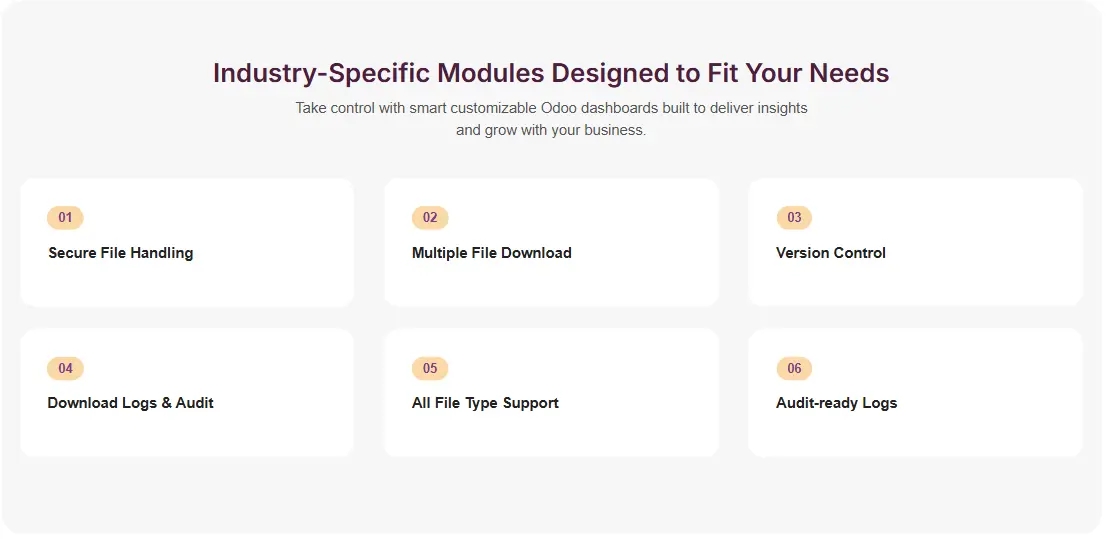Click the 03 number badge
This screenshot has width=1120, height=539.
point(794,218)
